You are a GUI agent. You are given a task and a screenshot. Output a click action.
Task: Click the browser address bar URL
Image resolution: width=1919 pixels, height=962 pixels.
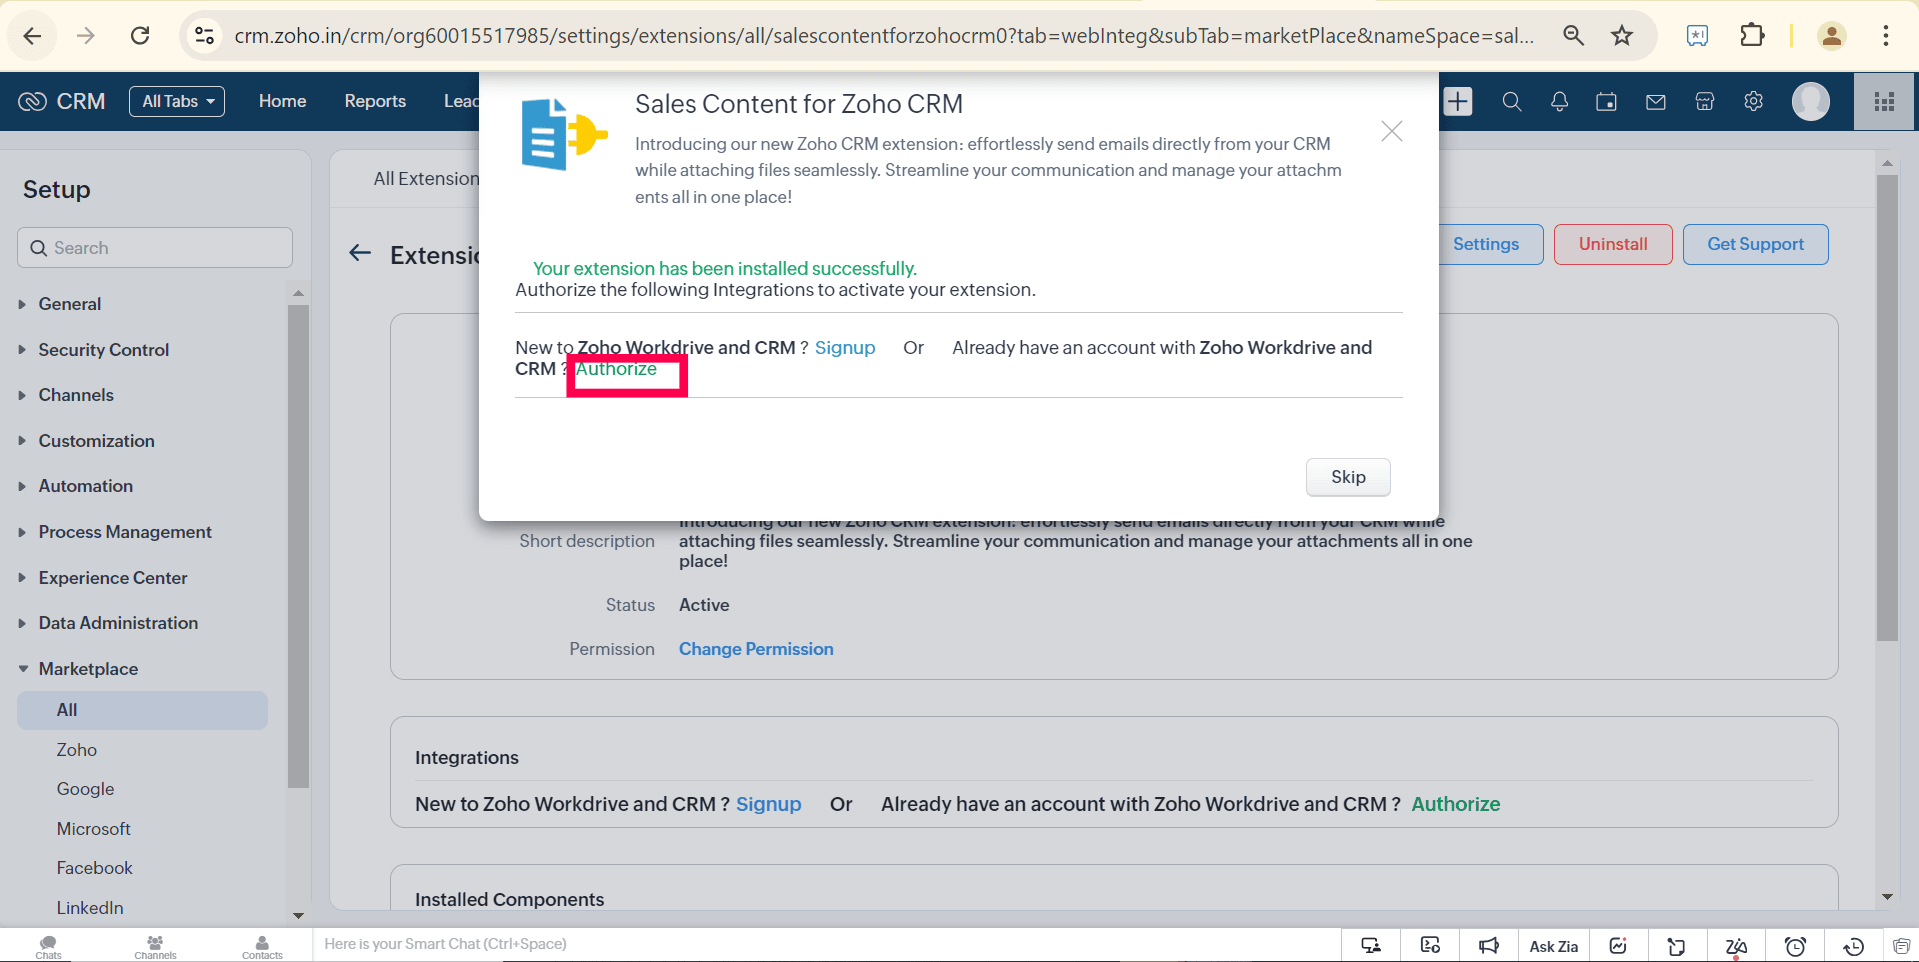coord(884,36)
